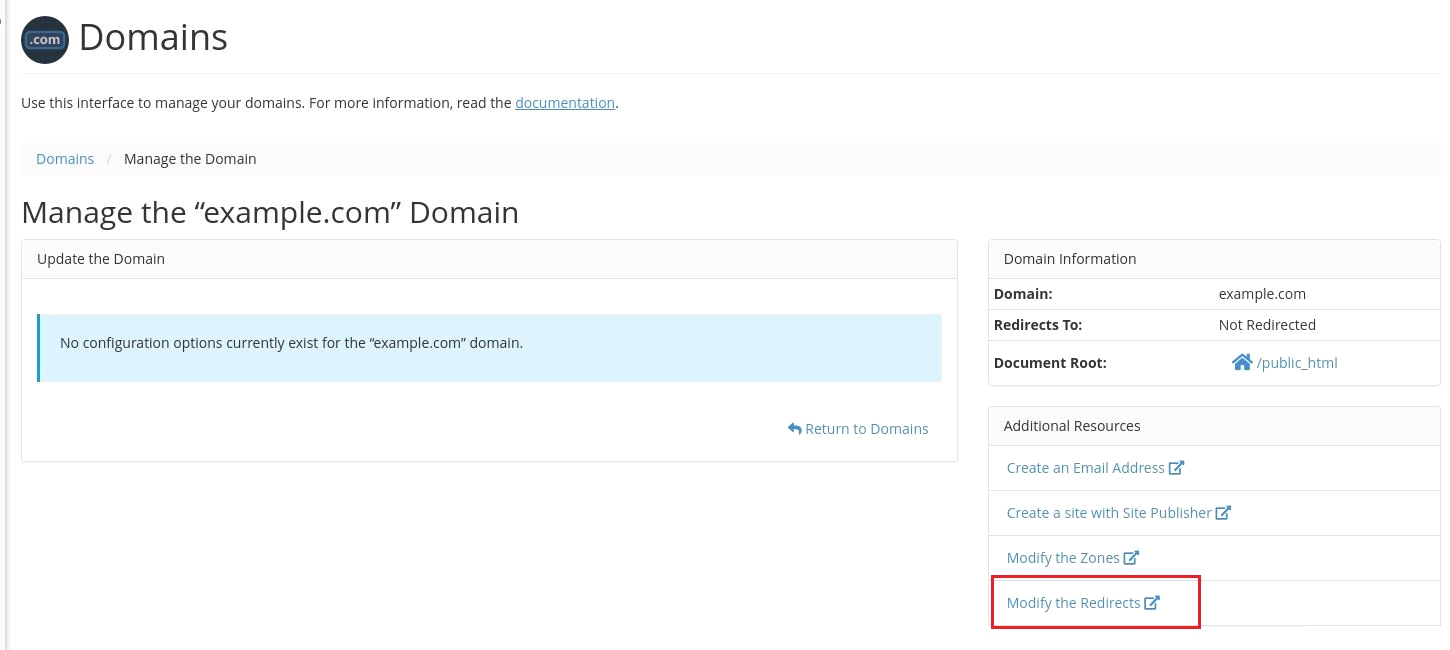Click the .com Domains page icon
The width and height of the screenshot is (1450, 650).
(44, 40)
